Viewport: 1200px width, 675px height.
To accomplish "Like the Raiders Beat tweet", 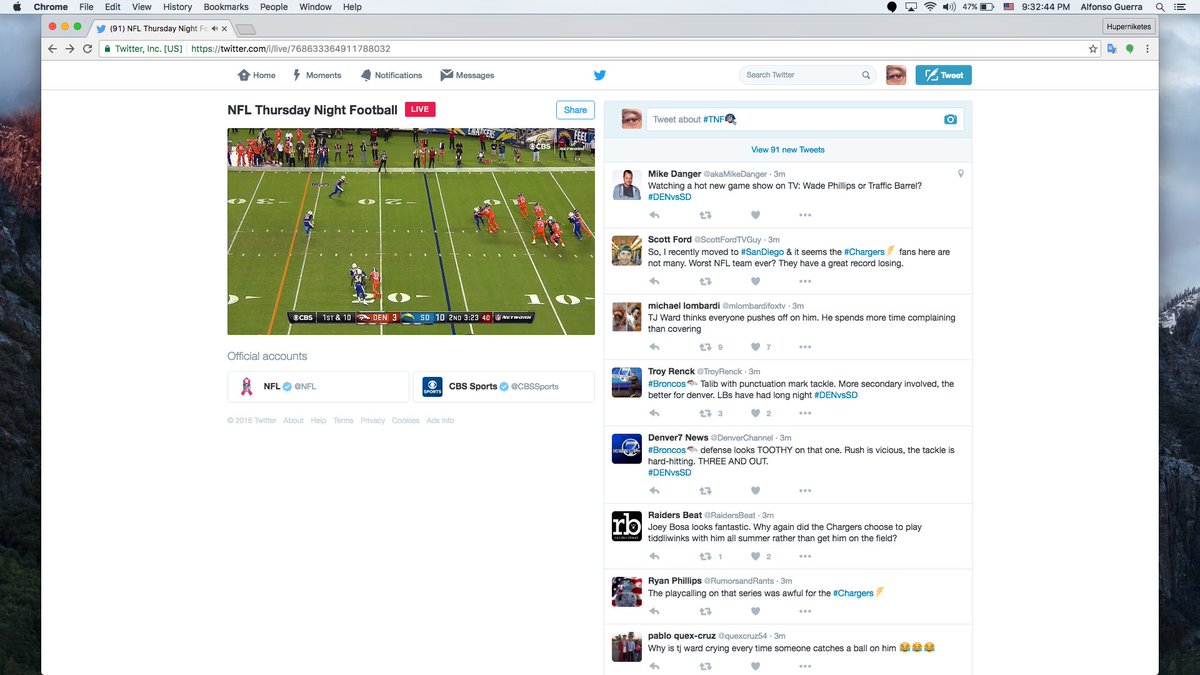I will point(755,556).
